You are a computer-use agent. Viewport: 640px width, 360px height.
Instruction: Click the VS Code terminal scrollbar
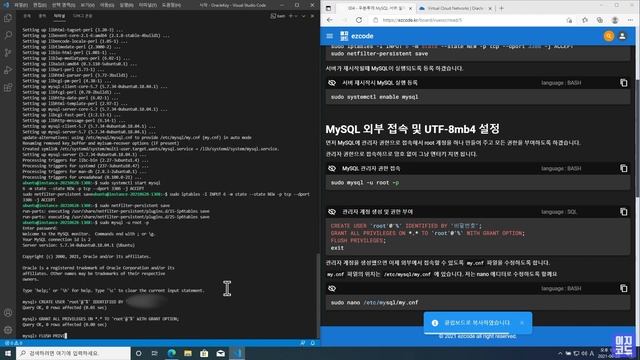317,296
